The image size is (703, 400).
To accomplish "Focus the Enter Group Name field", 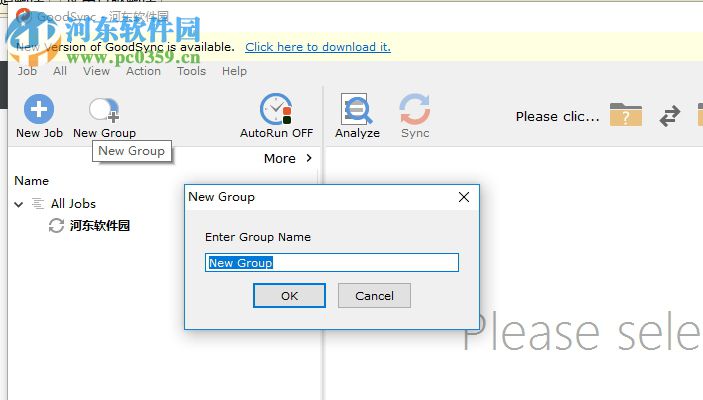I will click(x=332, y=262).
